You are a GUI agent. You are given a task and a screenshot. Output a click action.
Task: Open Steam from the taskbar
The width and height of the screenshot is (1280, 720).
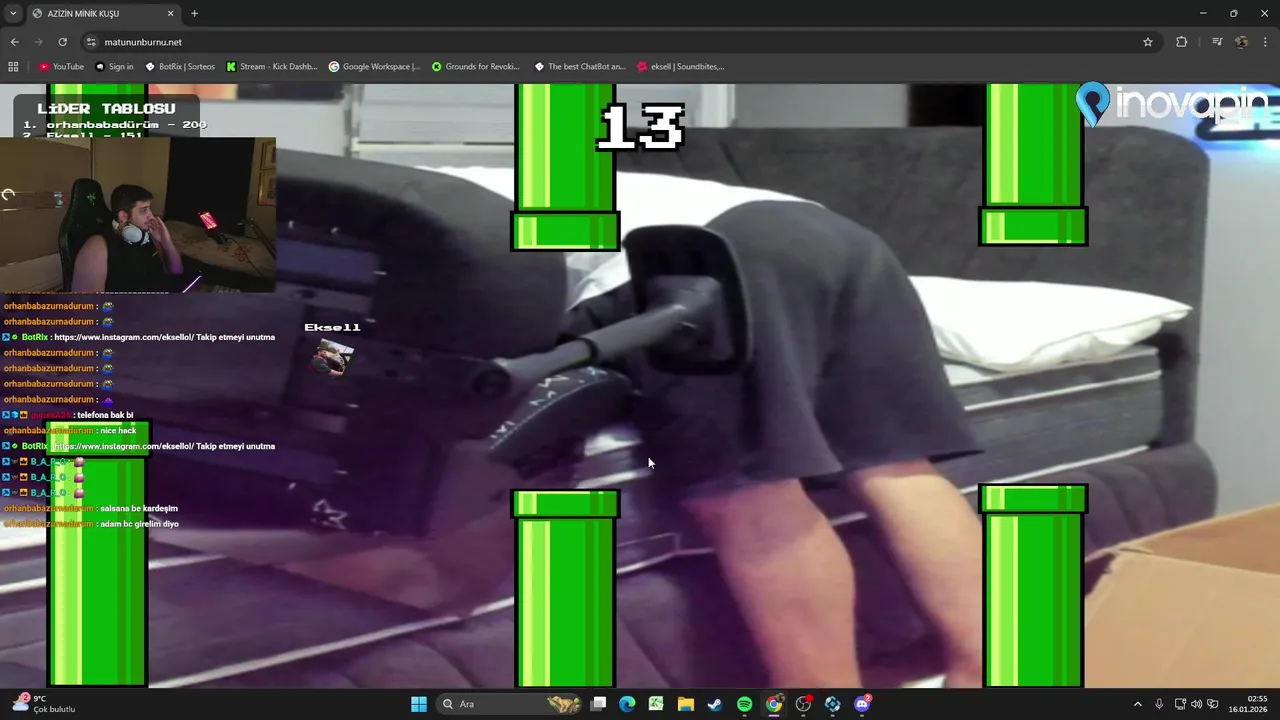(715, 704)
